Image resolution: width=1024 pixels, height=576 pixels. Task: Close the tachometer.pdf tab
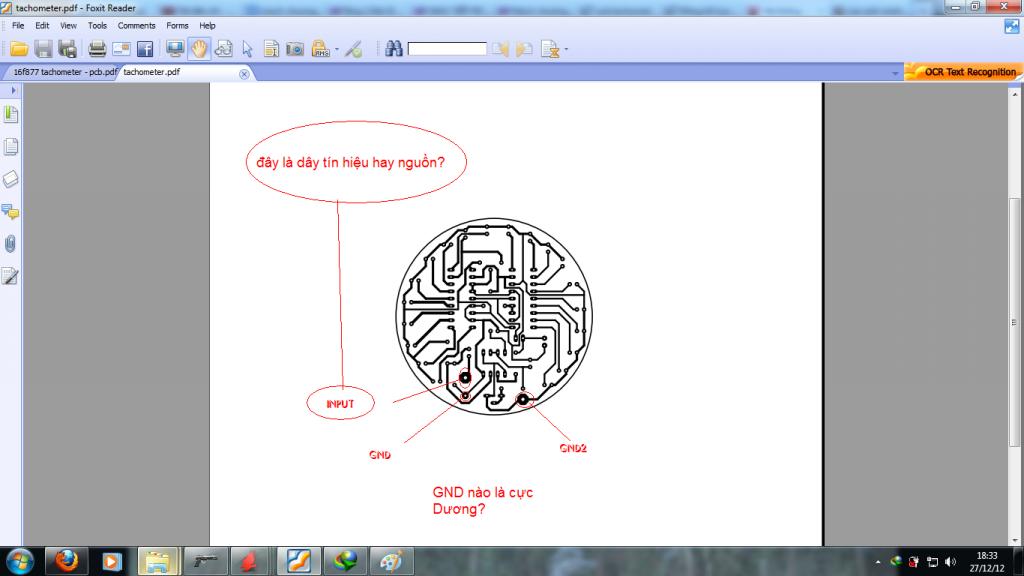pos(244,74)
